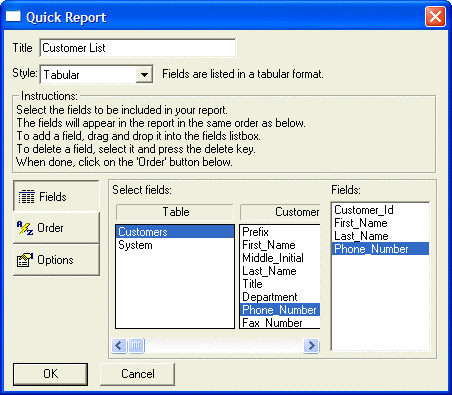
Task: Select Title in the Customer column list
Action: pos(280,284)
